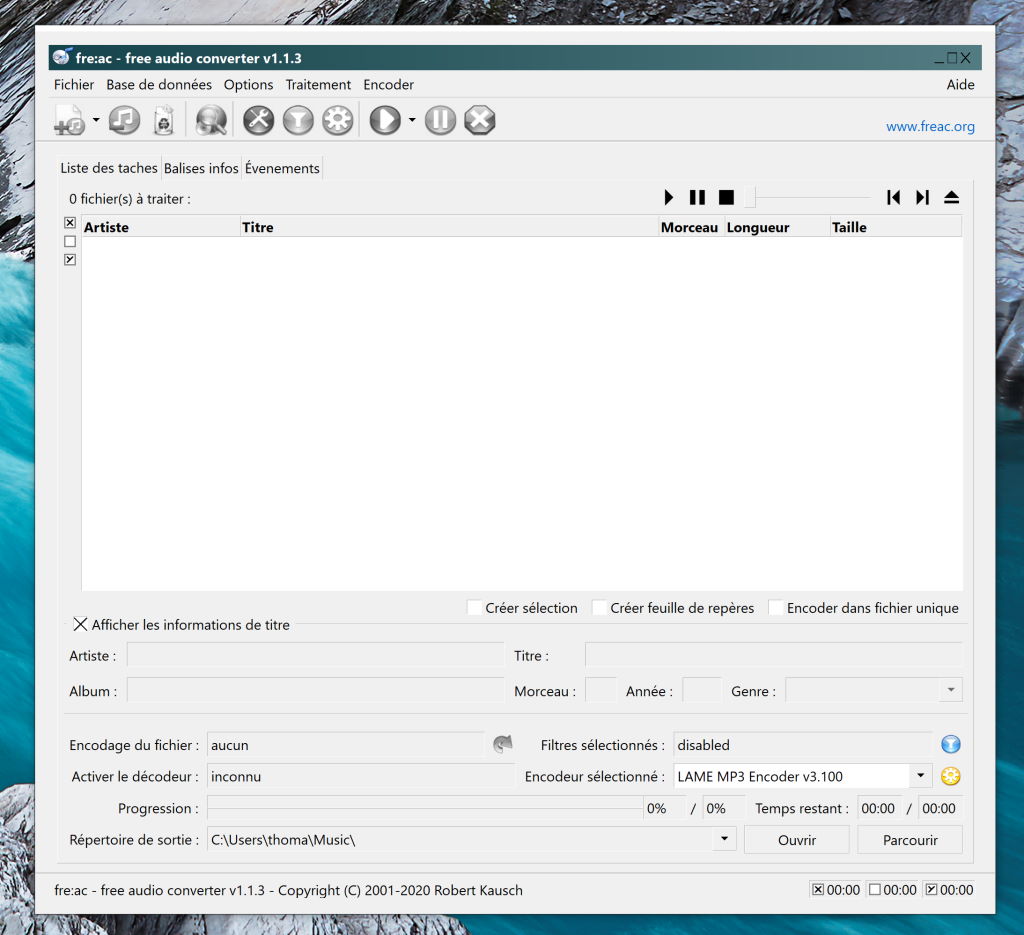Viewport: 1024px width, 935px height.
Task: Start encoding with the toolbar play icon
Action: (x=385, y=120)
